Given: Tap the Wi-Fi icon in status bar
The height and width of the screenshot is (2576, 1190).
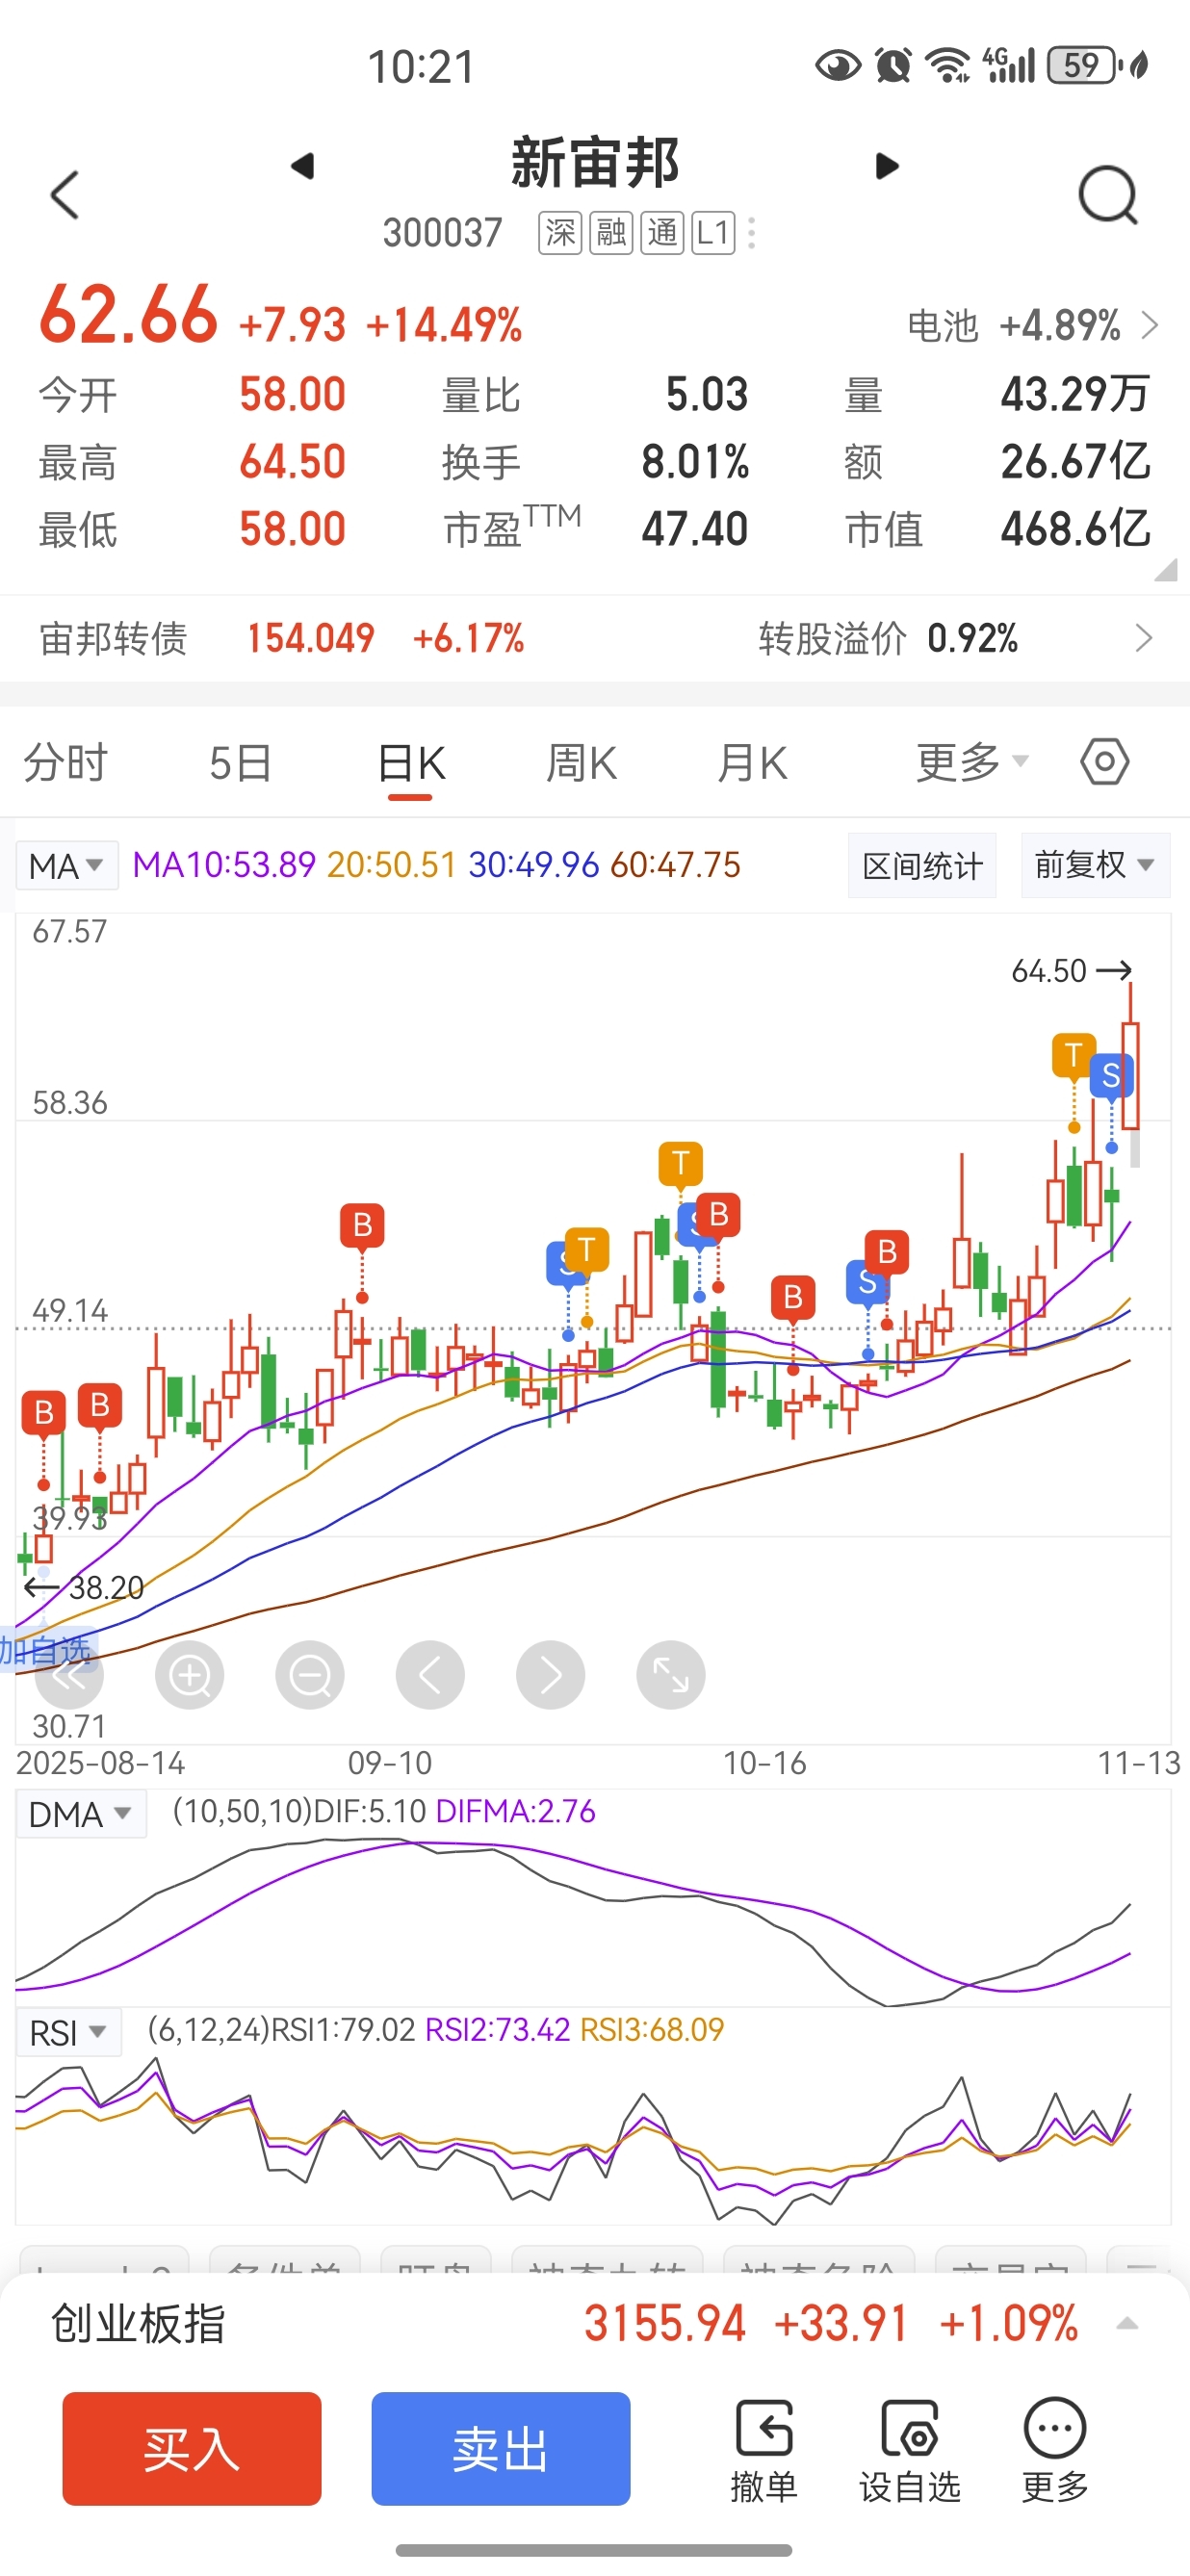Looking at the screenshot, I should [x=947, y=66].
